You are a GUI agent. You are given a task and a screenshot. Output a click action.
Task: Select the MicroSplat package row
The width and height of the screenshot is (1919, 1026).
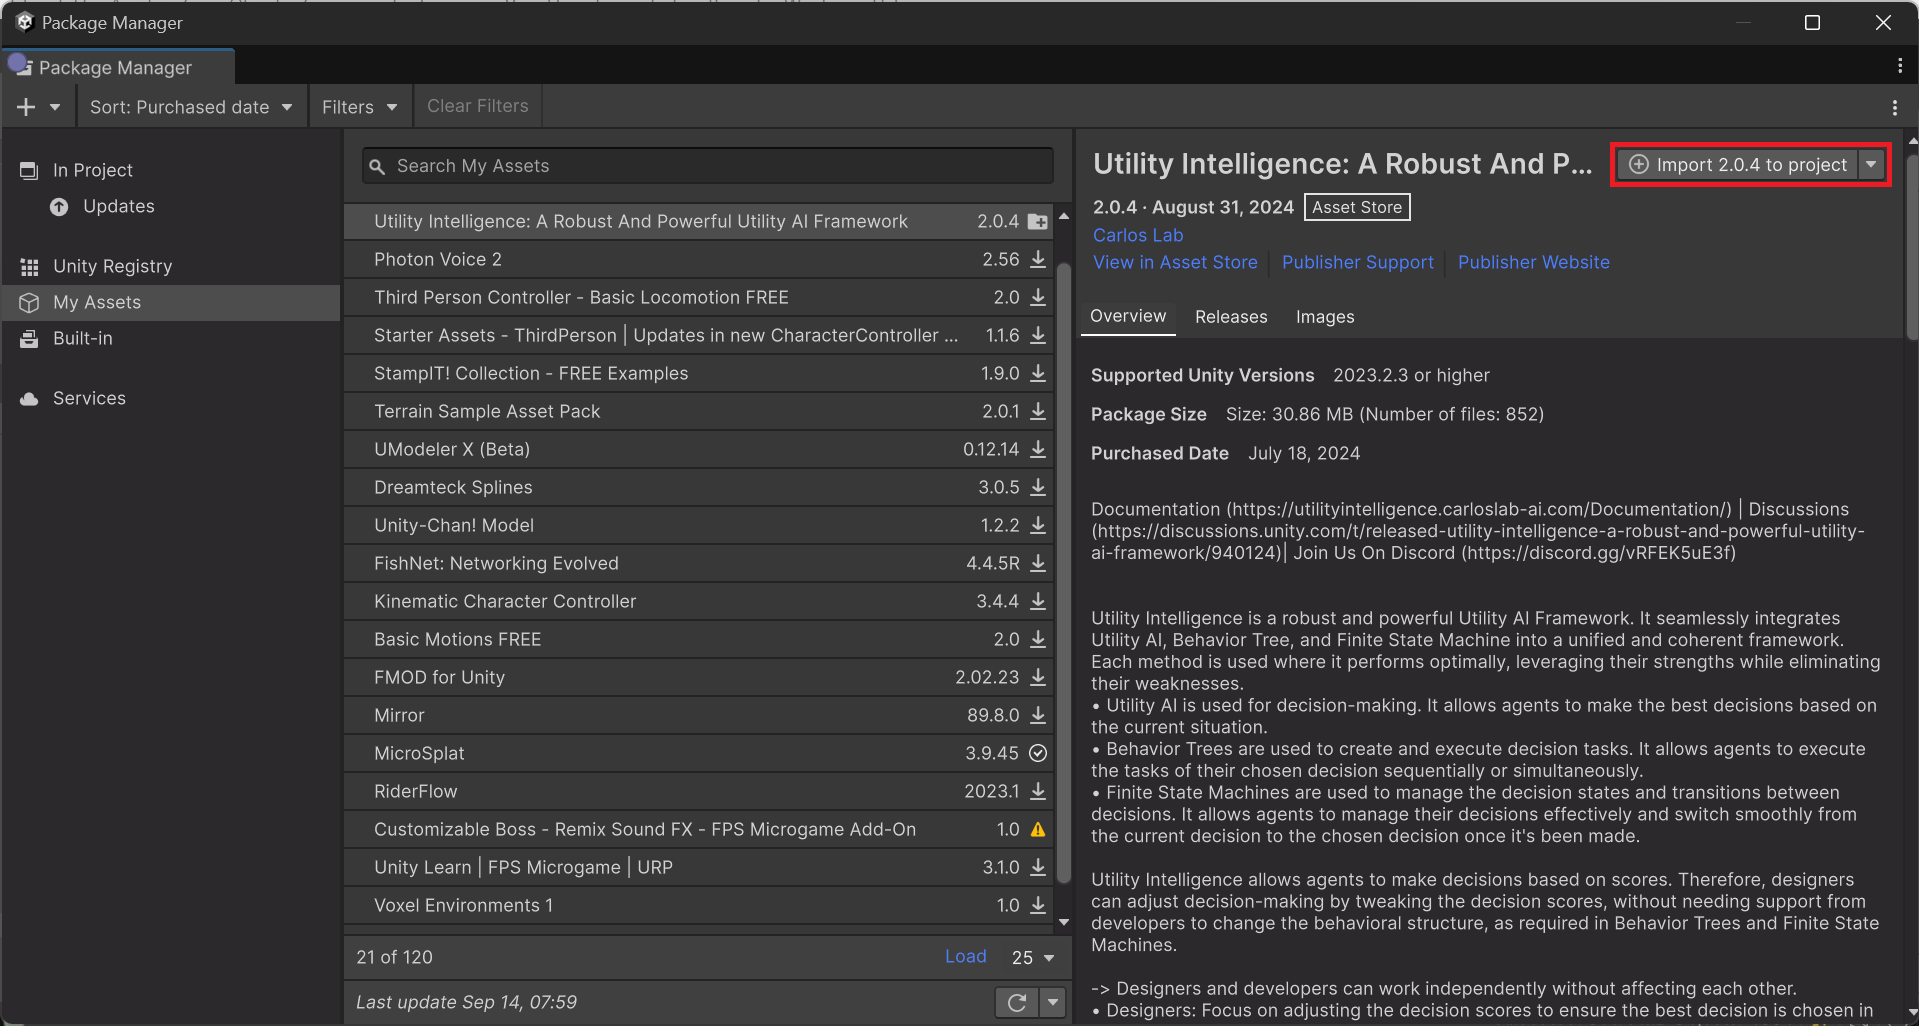click(699, 753)
